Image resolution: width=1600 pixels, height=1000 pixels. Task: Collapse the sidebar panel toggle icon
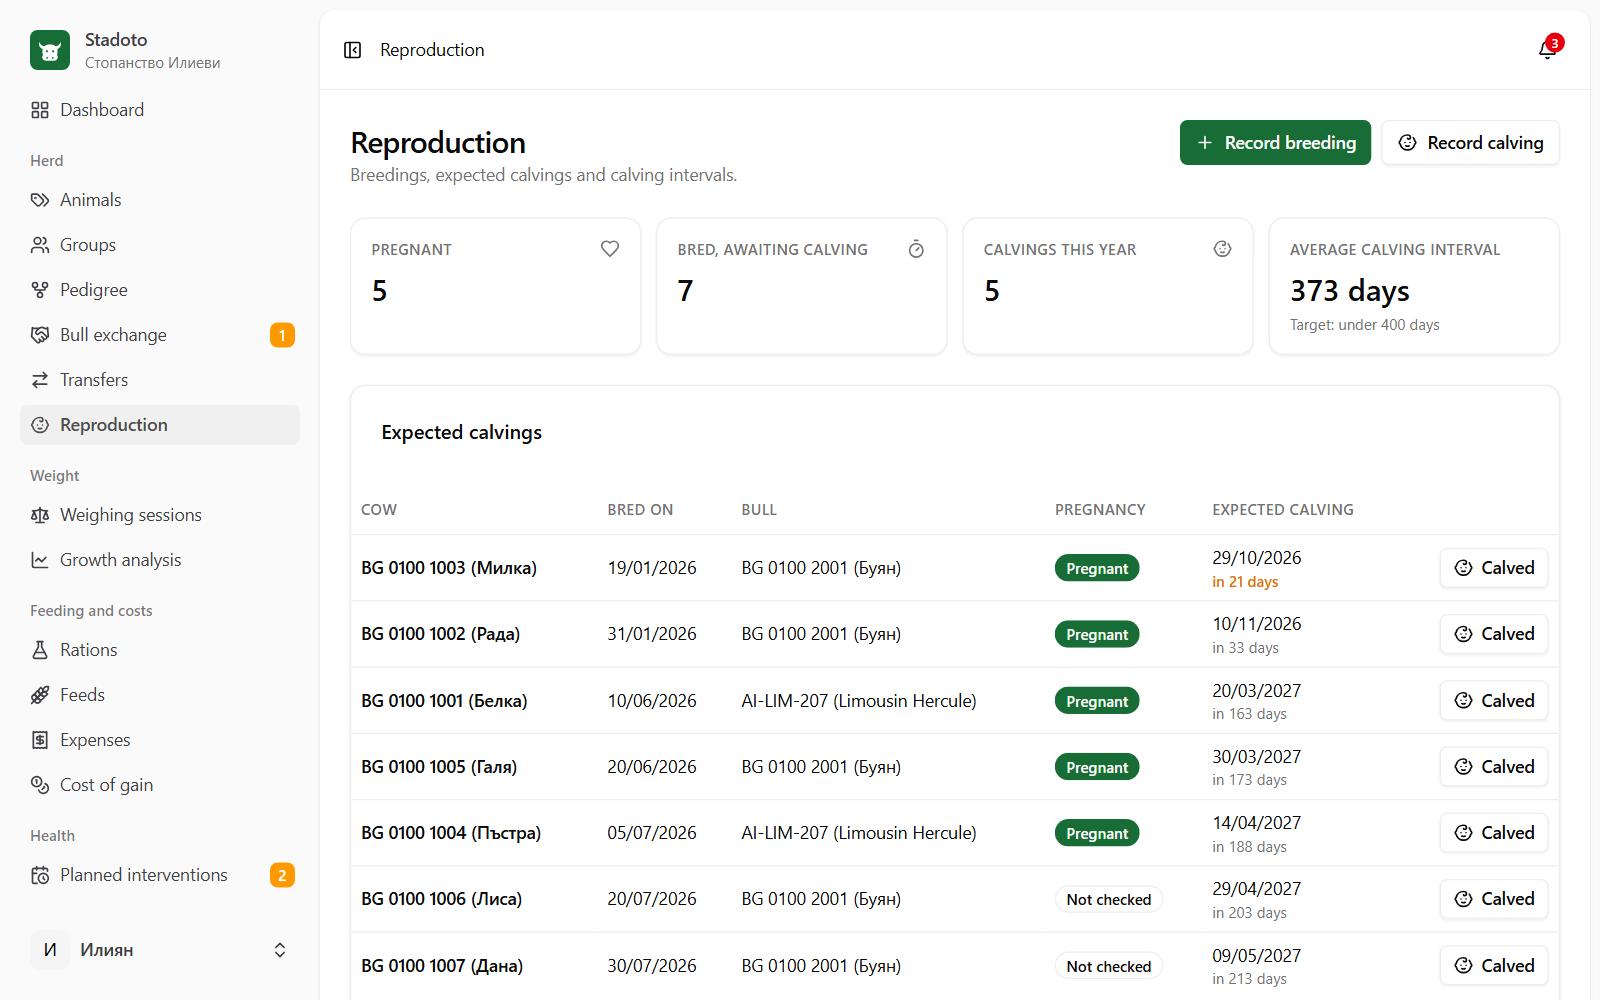(352, 50)
